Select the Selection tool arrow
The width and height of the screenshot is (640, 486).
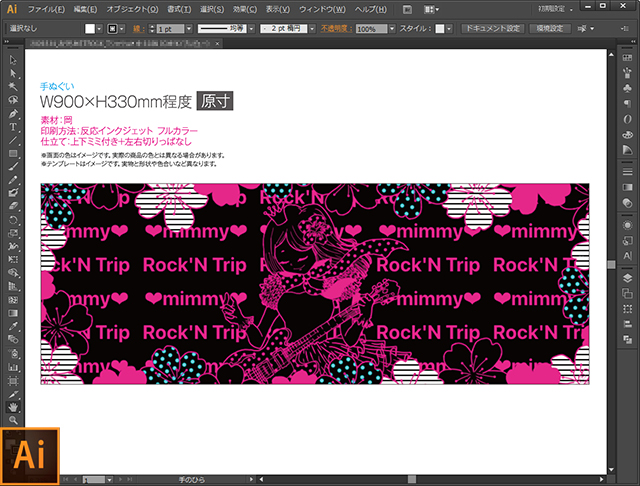click(x=13, y=60)
